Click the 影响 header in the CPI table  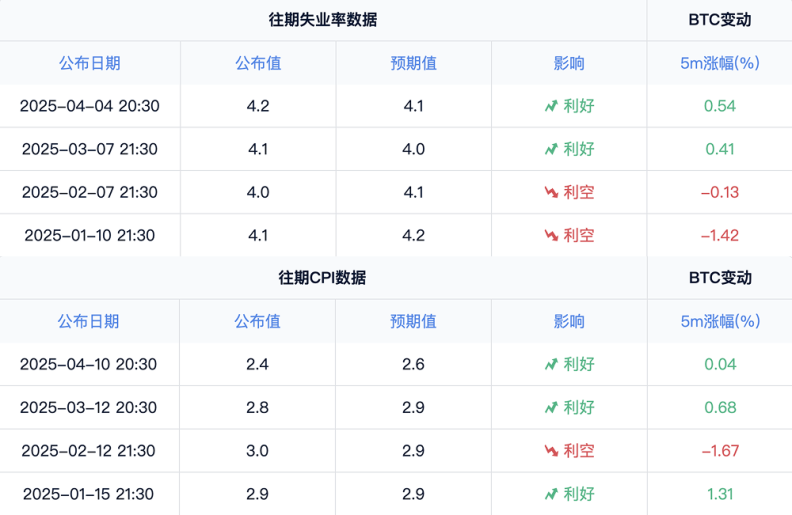tap(568, 321)
